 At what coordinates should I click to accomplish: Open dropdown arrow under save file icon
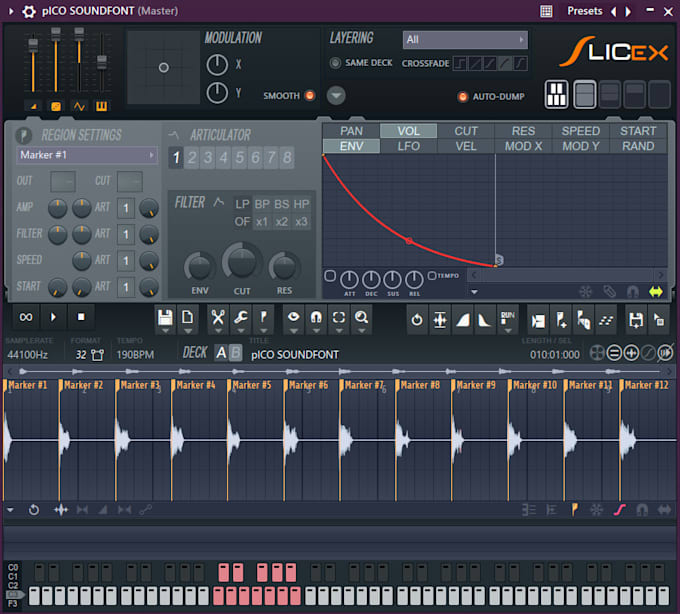[165, 331]
